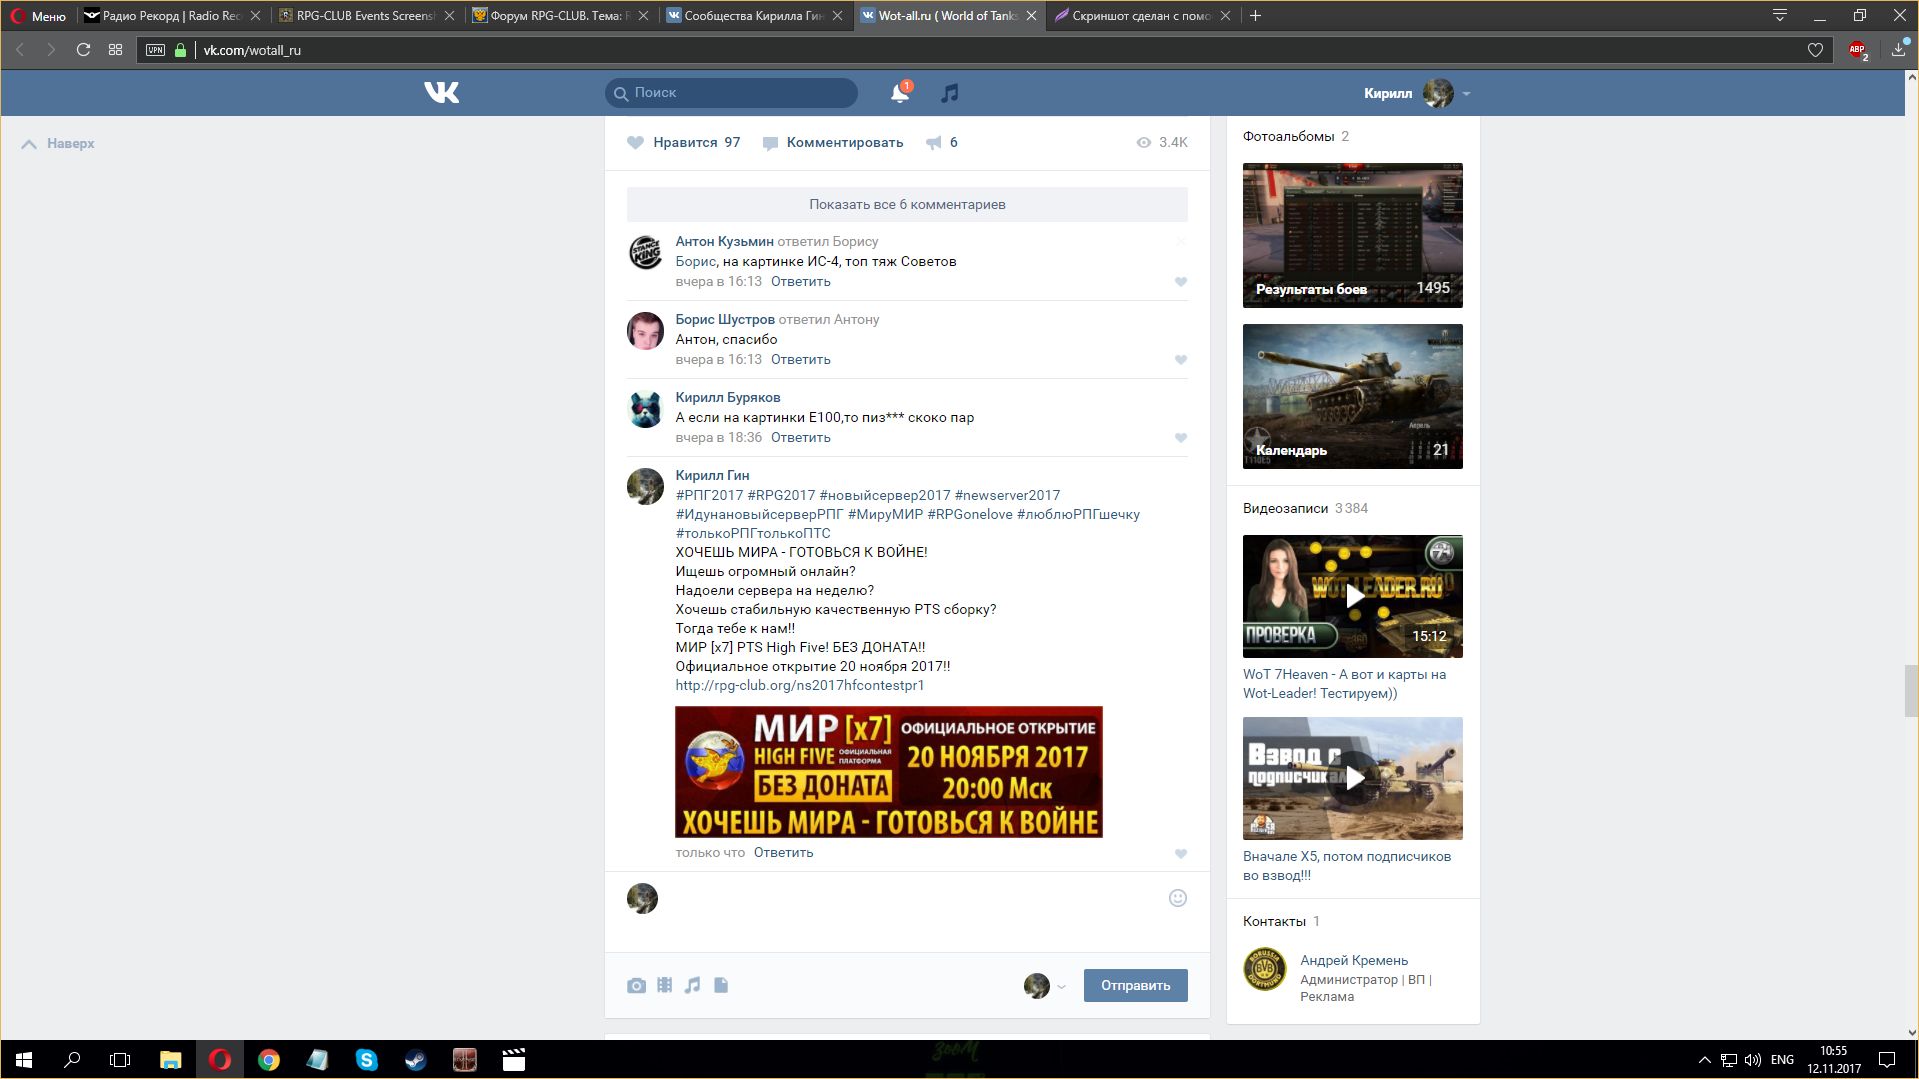Reply to Антон Кузьмин via Ответить
Image resolution: width=1919 pixels, height=1079 pixels.
800,281
